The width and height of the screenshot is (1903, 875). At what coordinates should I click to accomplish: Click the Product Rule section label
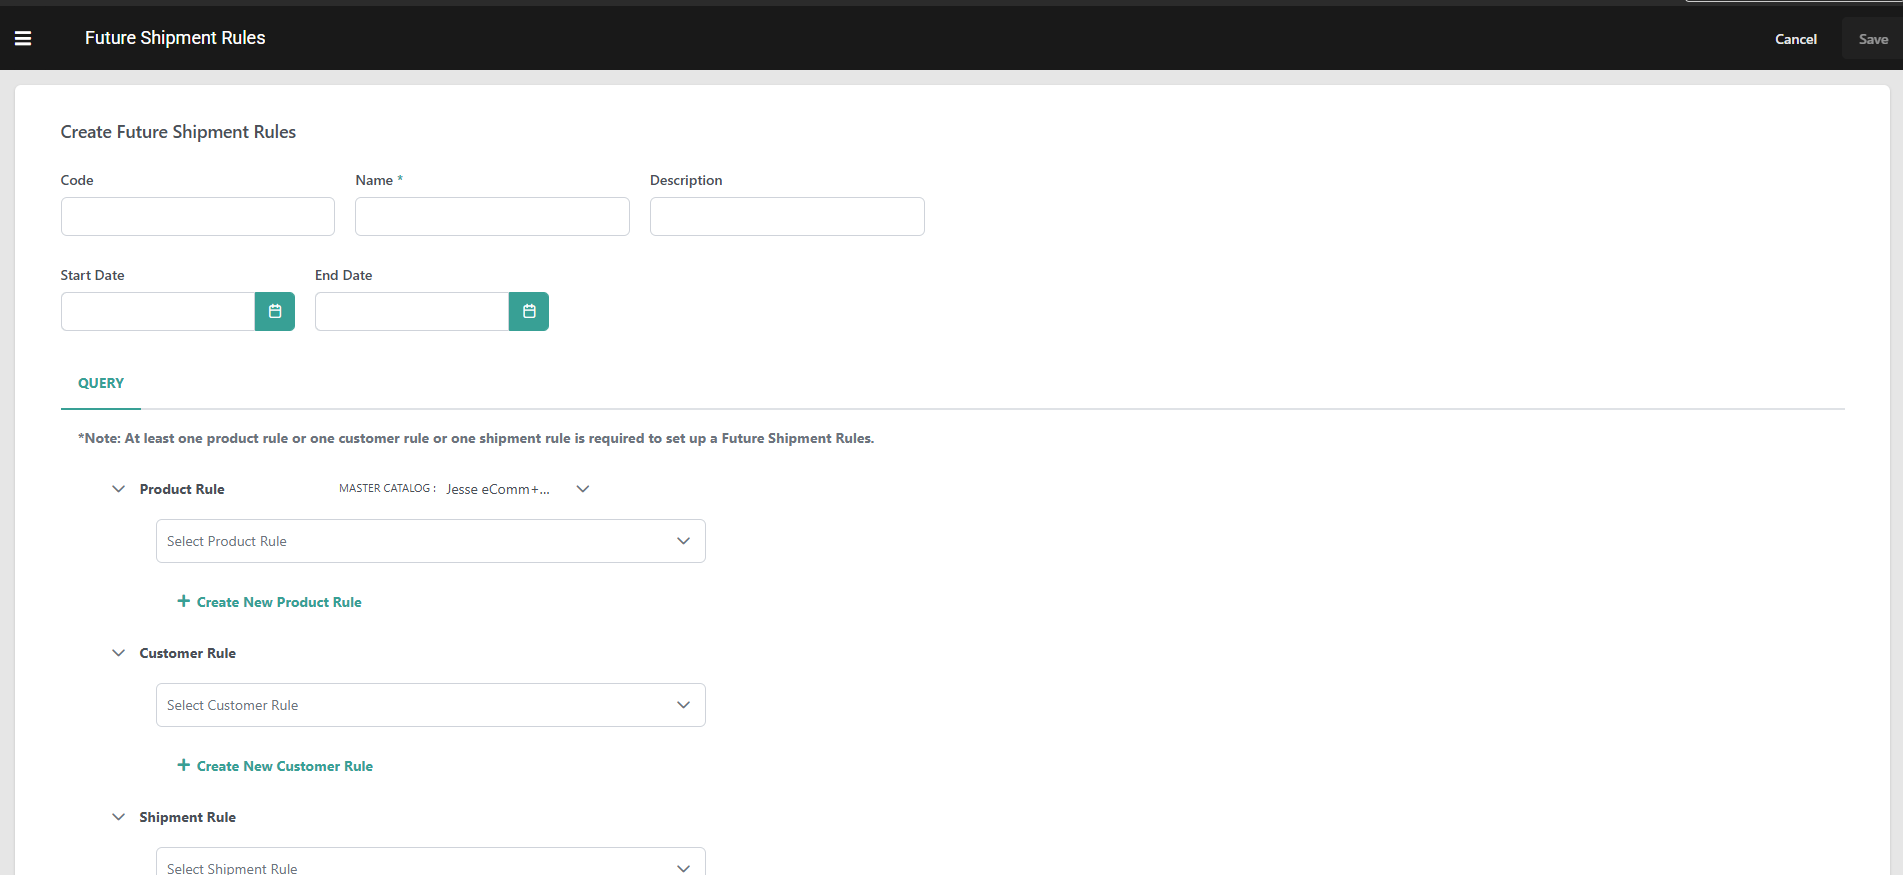(x=182, y=489)
